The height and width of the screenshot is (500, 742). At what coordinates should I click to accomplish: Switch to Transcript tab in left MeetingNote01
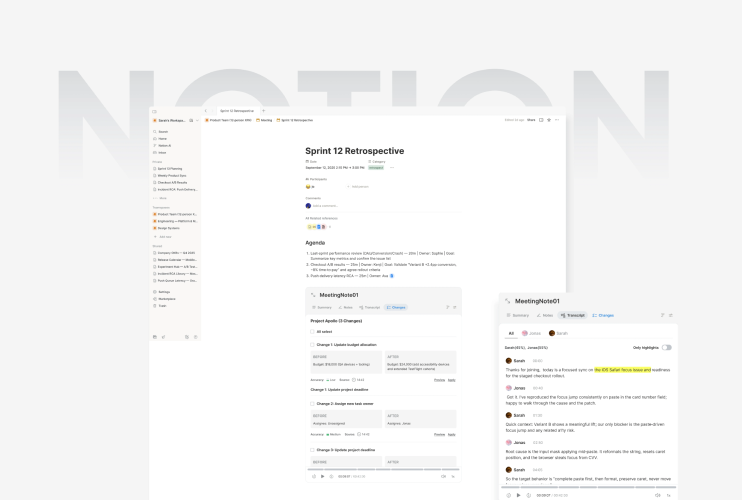(370, 307)
